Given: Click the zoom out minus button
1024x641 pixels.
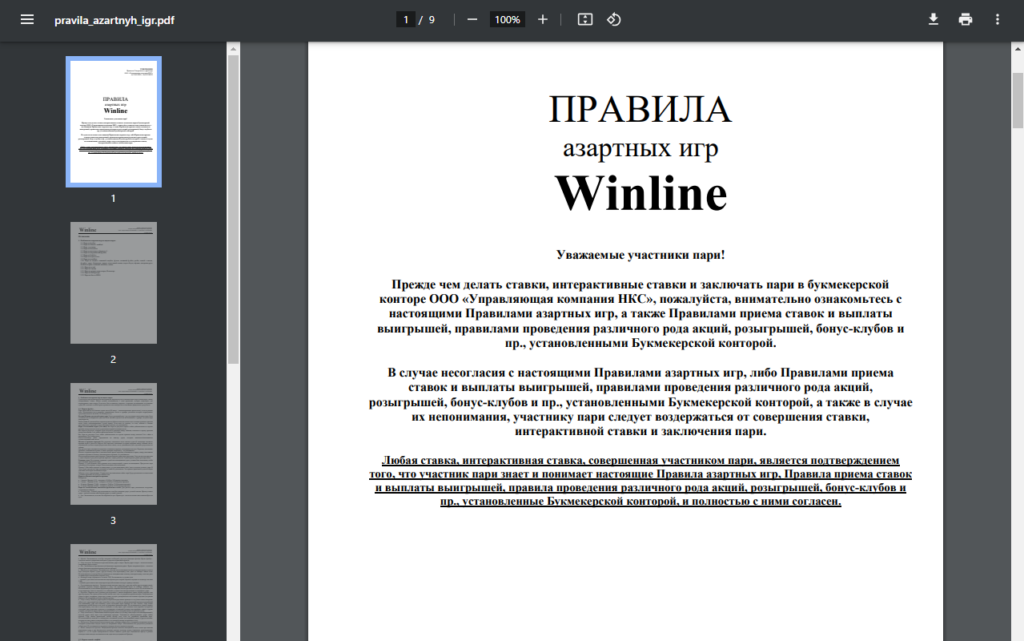Looking at the screenshot, I should [472, 20].
